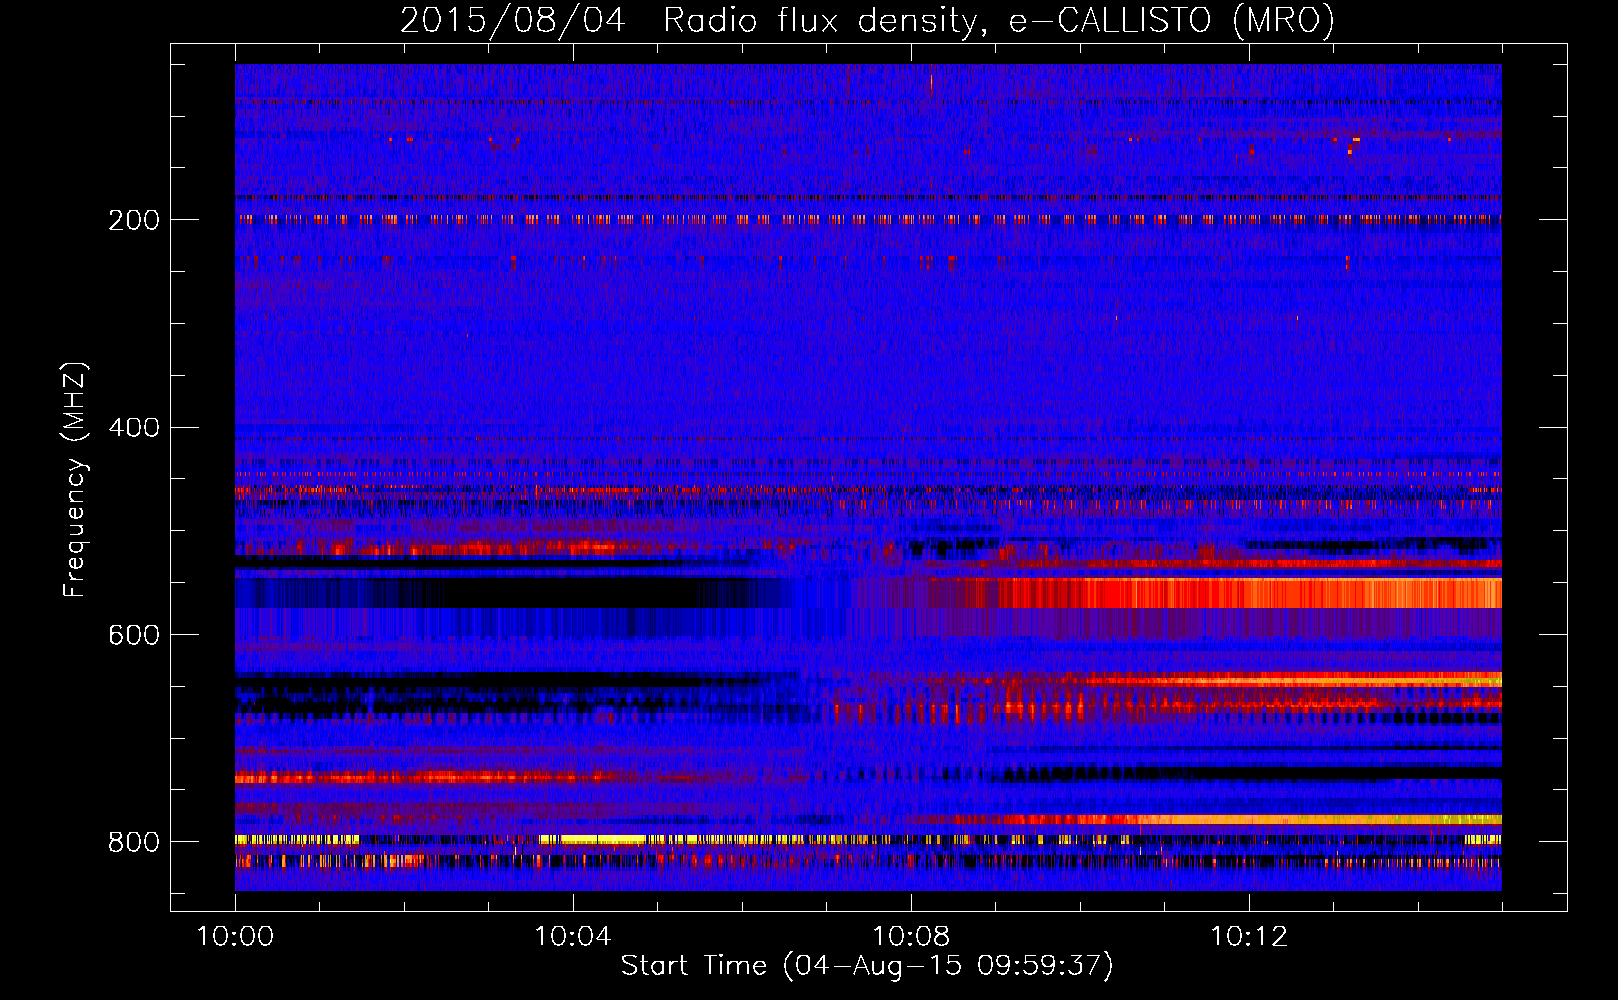Click the bright yellow streak near 800 MHz at 10:04

tap(594, 840)
